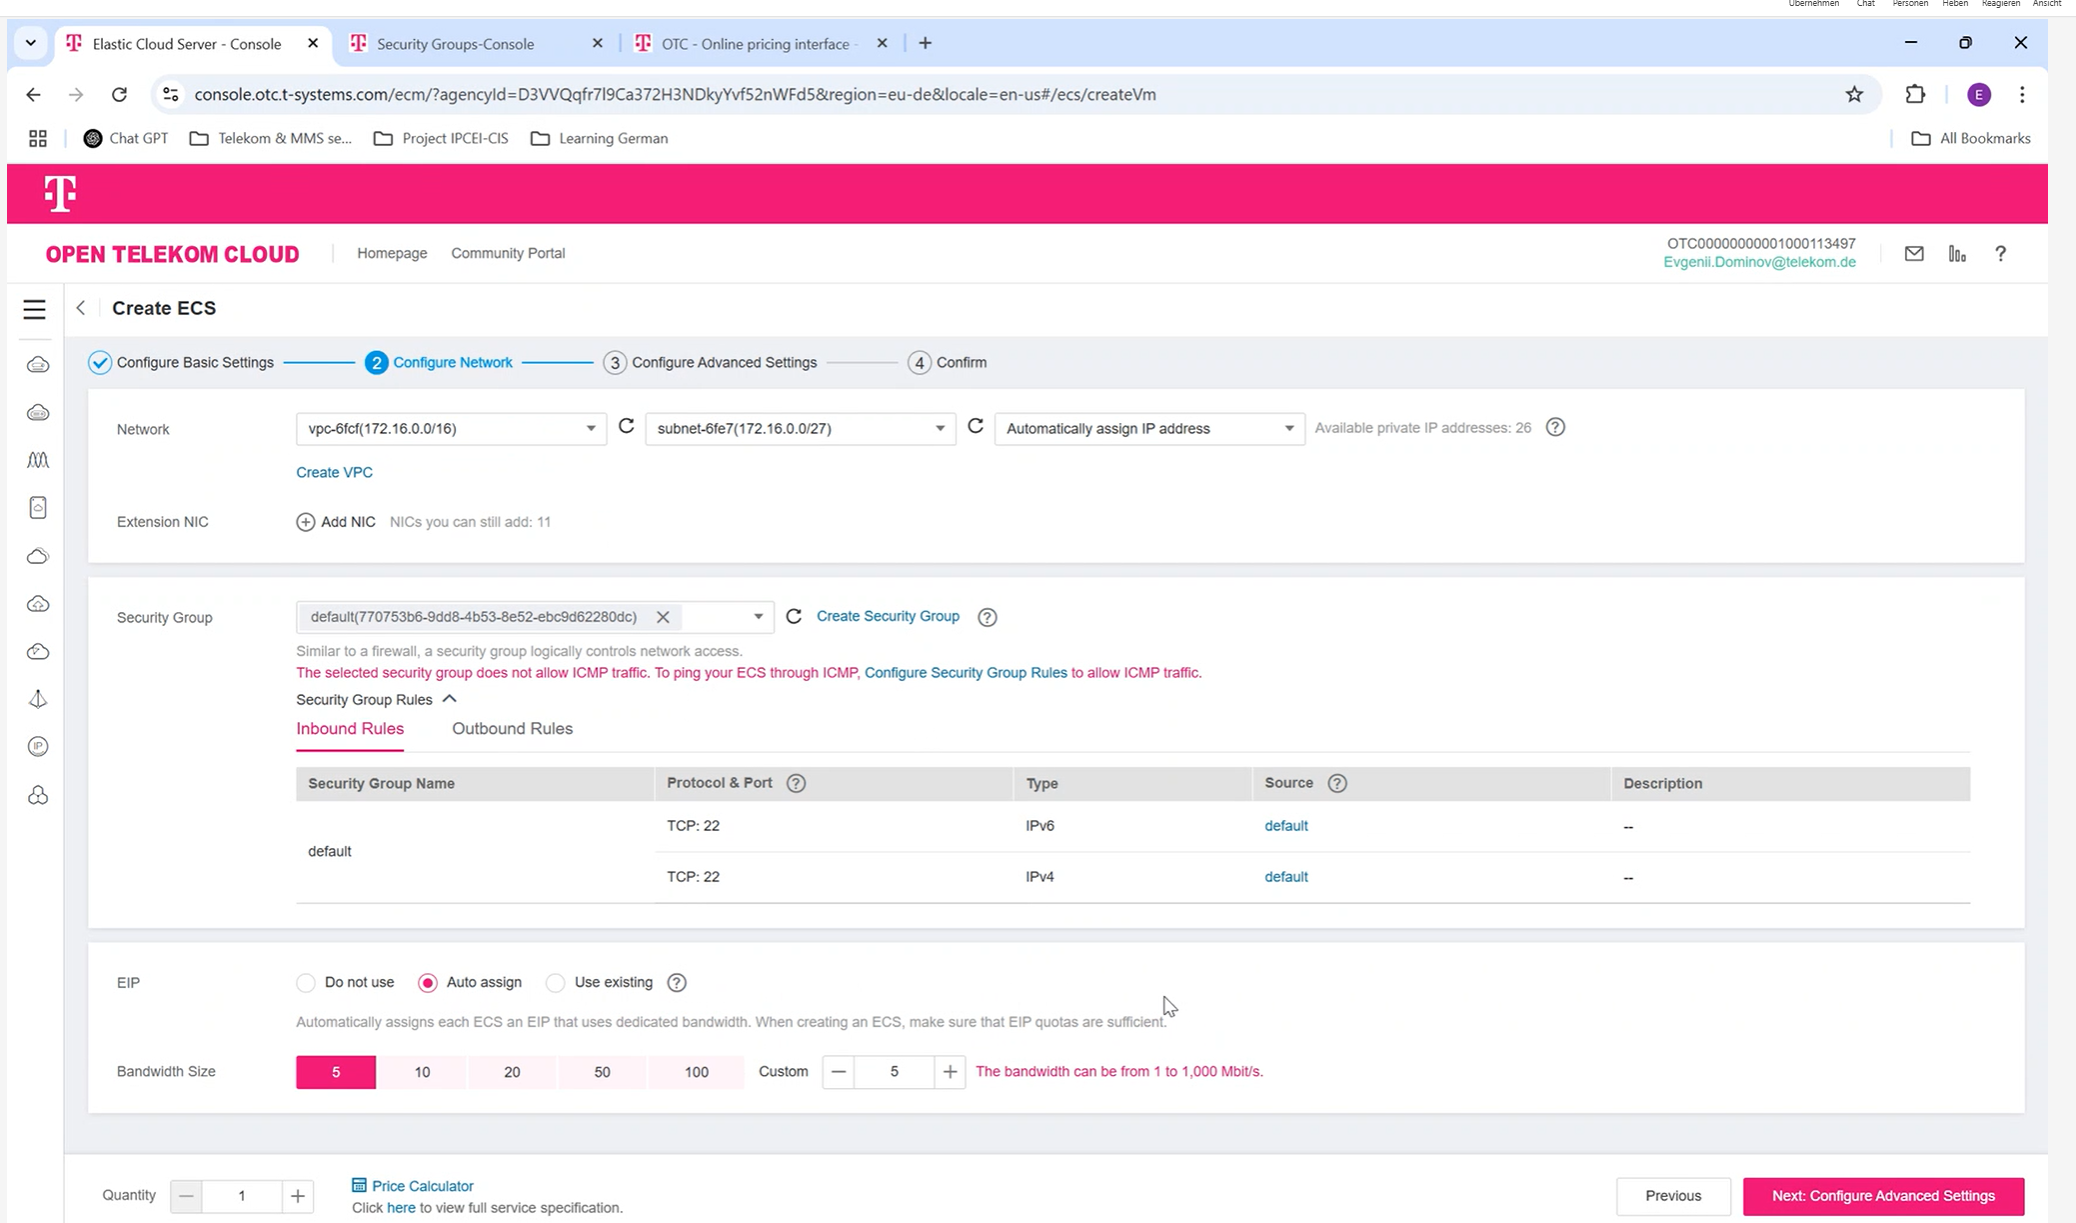Refresh the VPC list
Viewport: 2076px width, 1223px height.
coord(626,427)
